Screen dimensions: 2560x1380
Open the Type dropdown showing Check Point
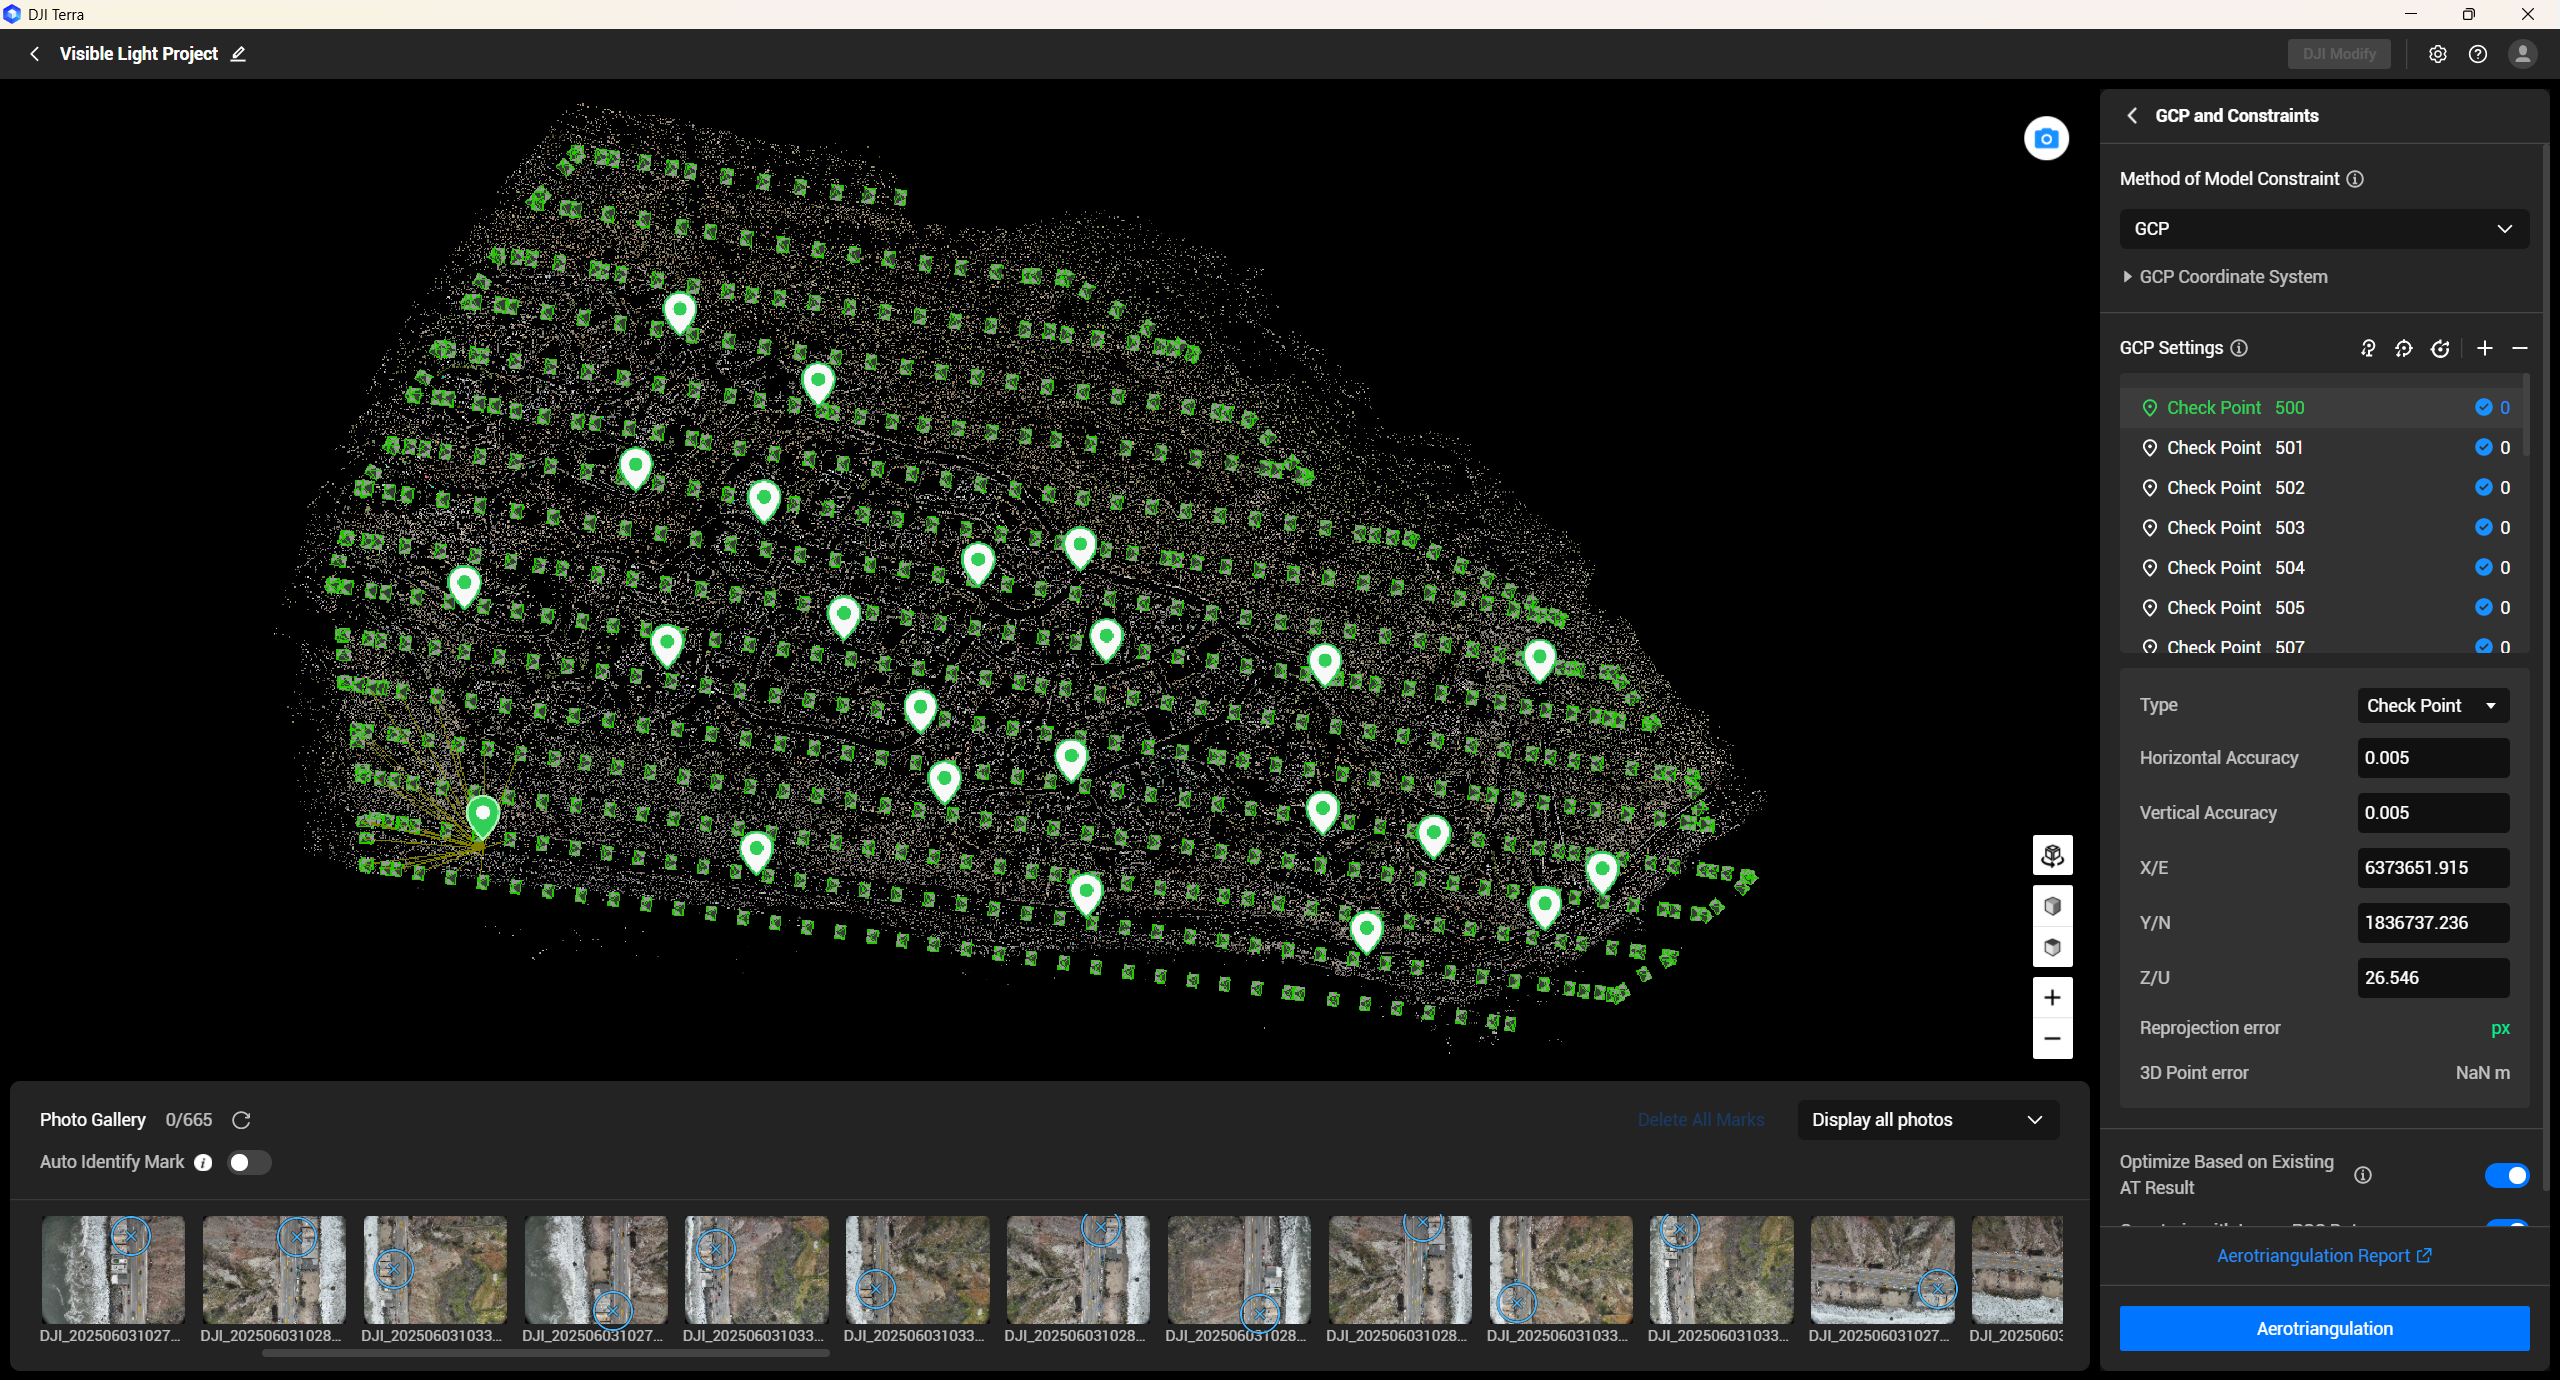click(x=2431, y=705)
